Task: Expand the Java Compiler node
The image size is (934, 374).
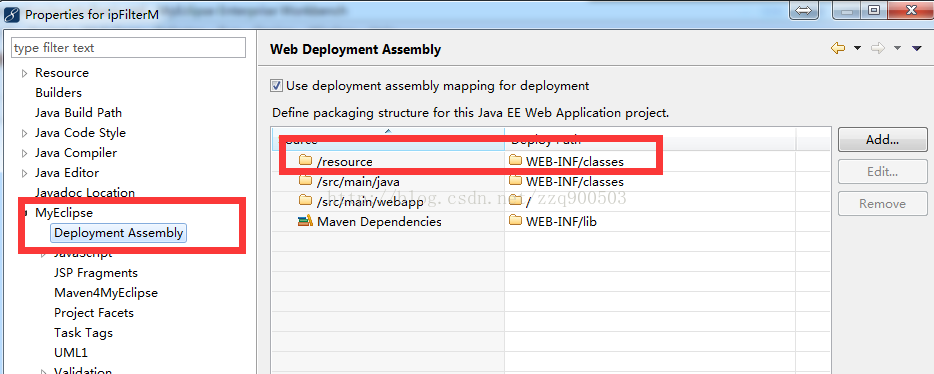Action: click(x=24, y=153)
